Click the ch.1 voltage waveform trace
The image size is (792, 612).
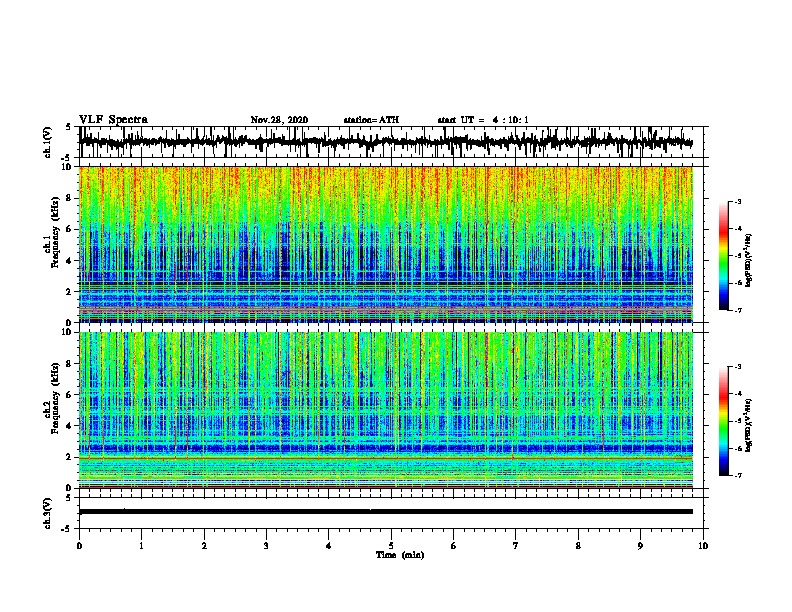tap(386, 142)
